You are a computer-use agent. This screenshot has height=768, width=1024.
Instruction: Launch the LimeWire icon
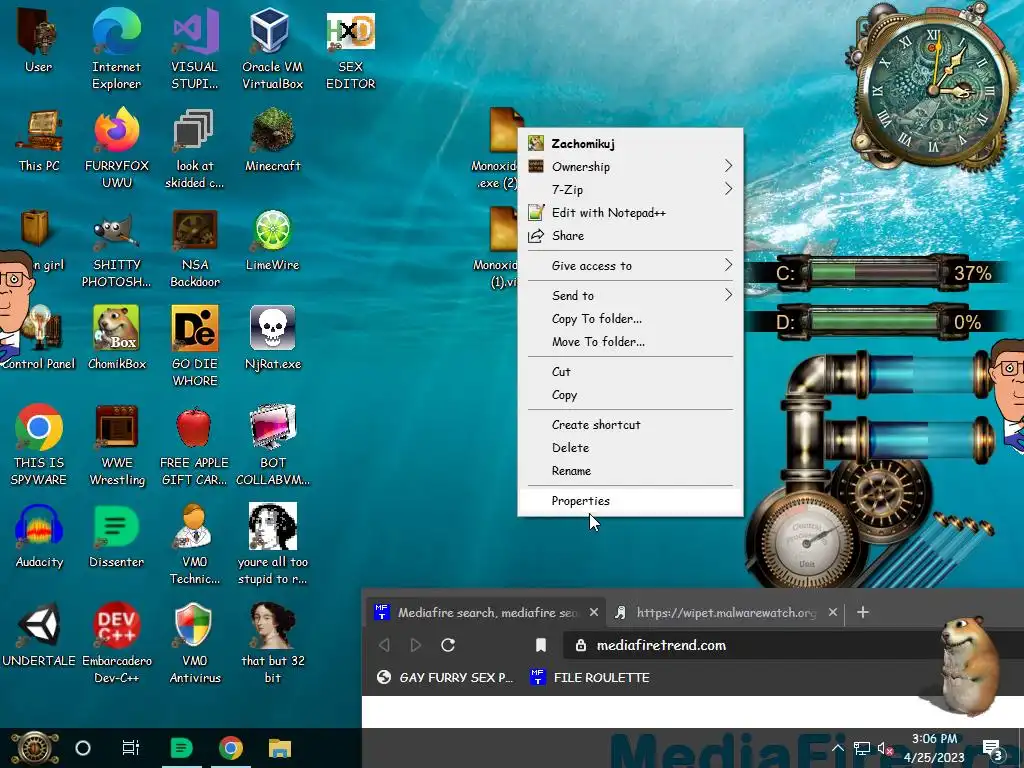[x=272, y=230]
